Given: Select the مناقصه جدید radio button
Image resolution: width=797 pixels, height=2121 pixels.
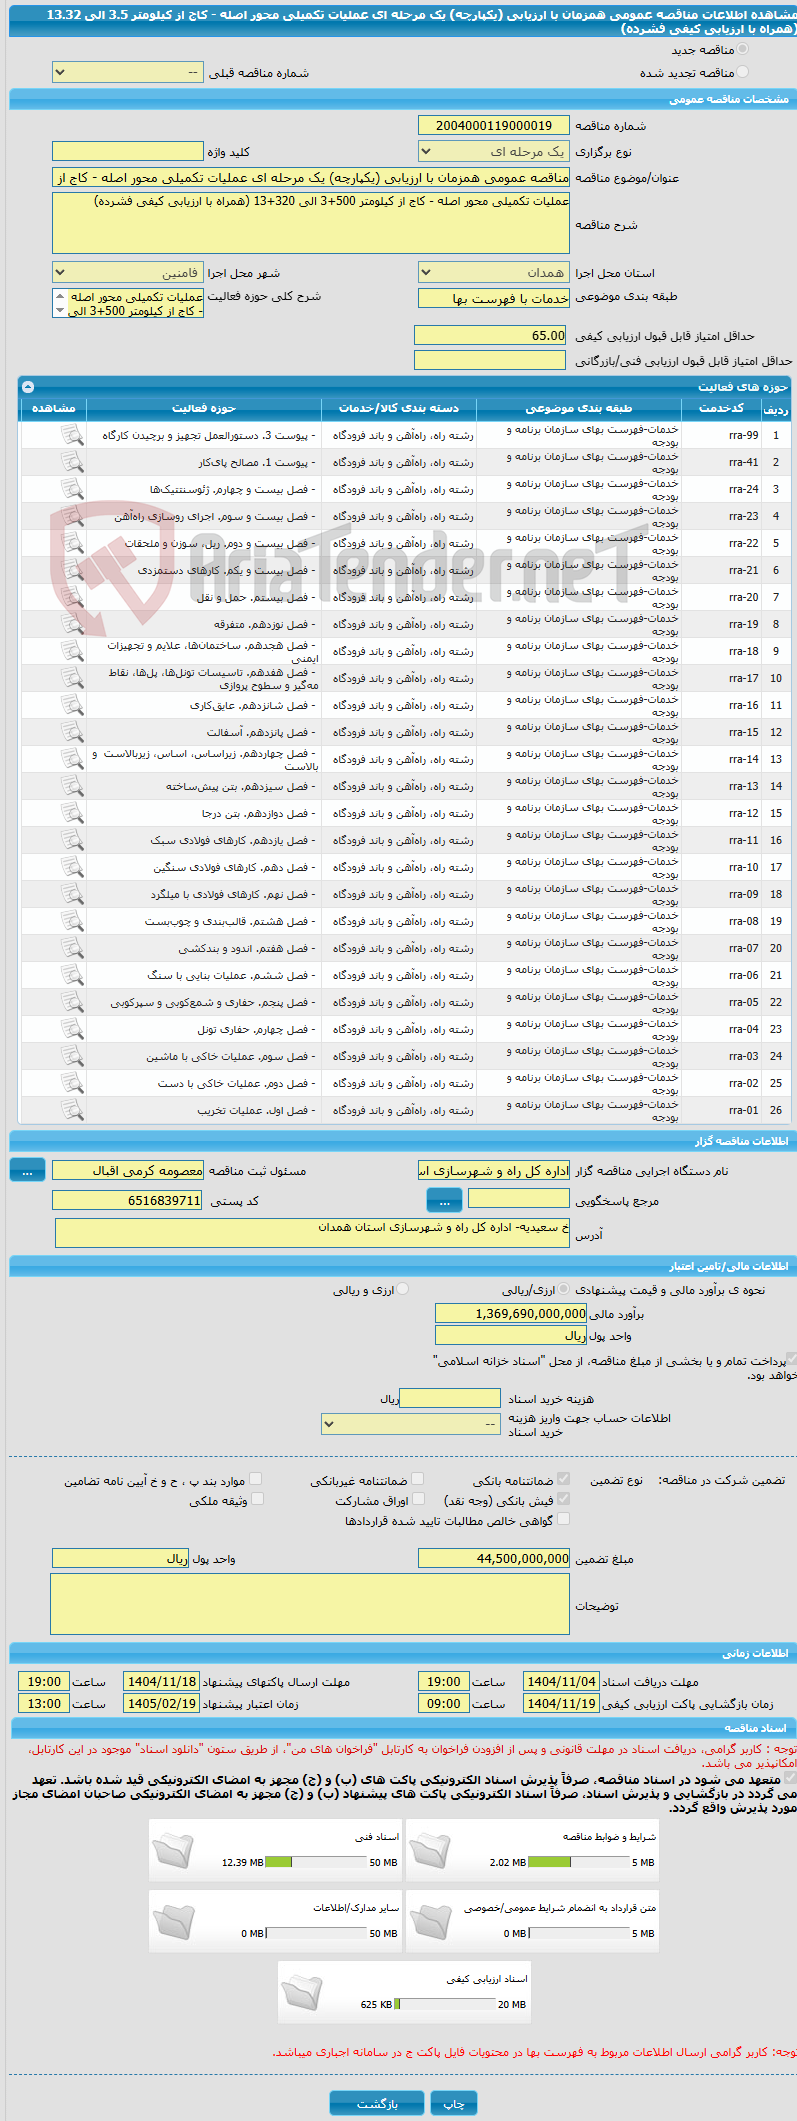Looking at the screenshot, I should click(x=742, y=49).
